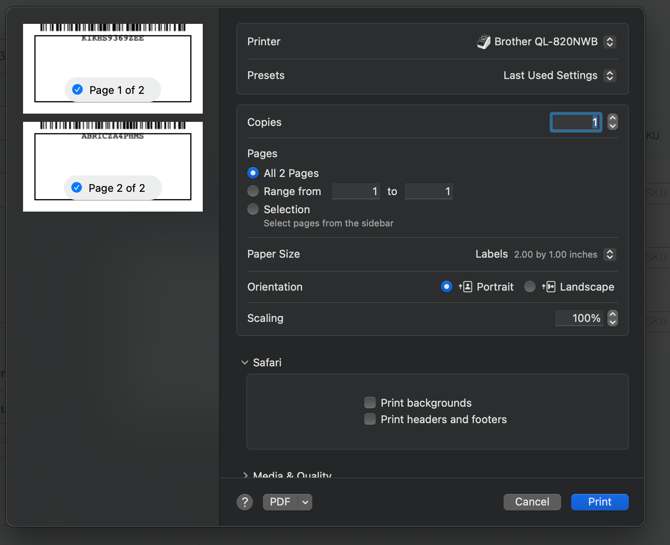Click the blue Print button

click(599, 502)
